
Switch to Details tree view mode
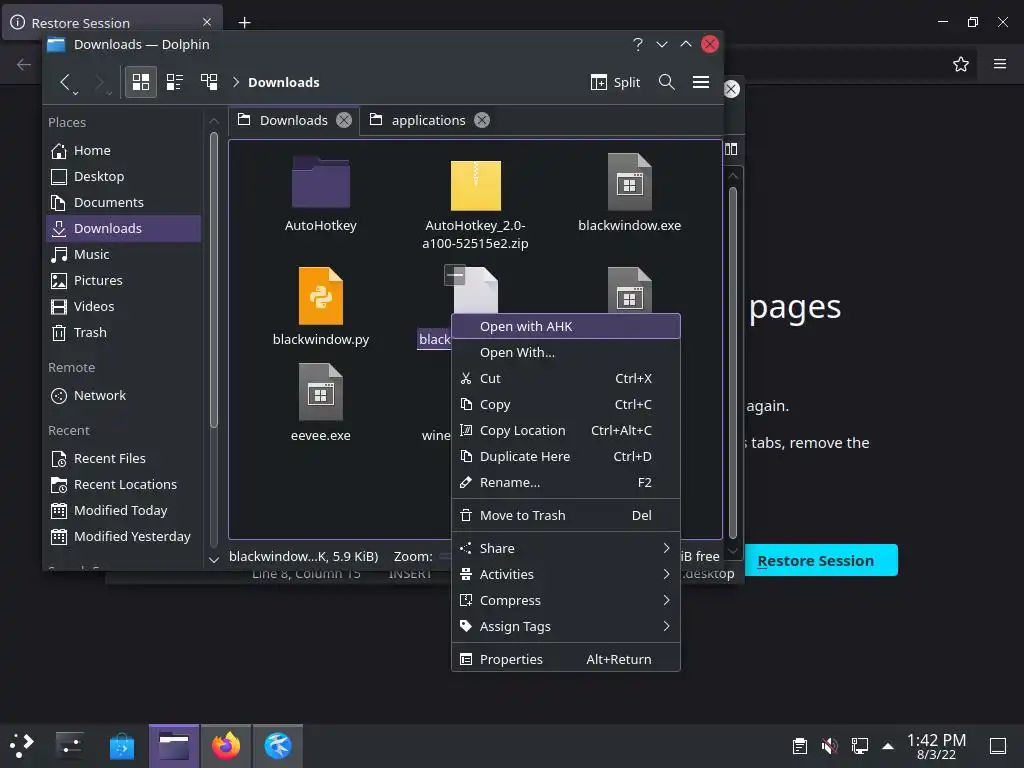(209, 82)
